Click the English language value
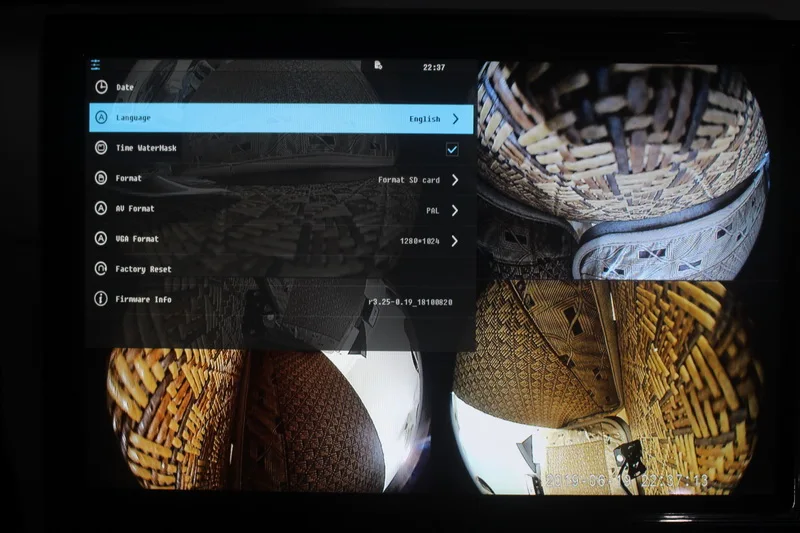Viewport: 800px width, 533px height. coord(424,119)
